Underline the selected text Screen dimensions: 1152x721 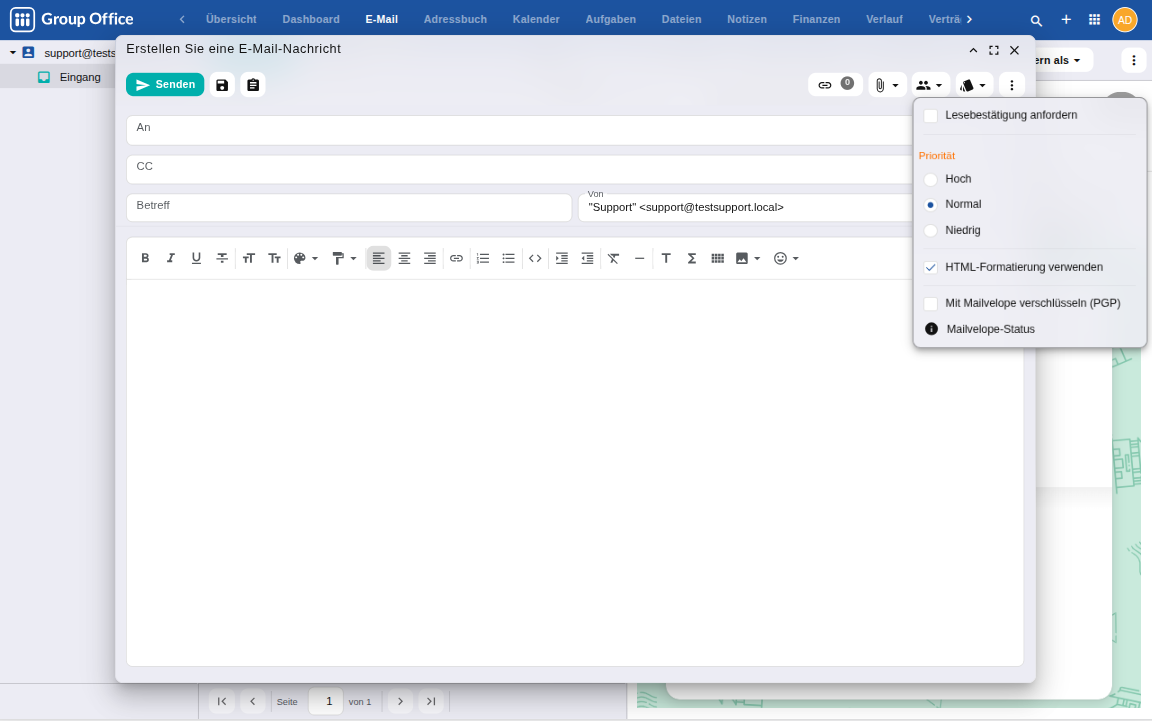[196, 258]
